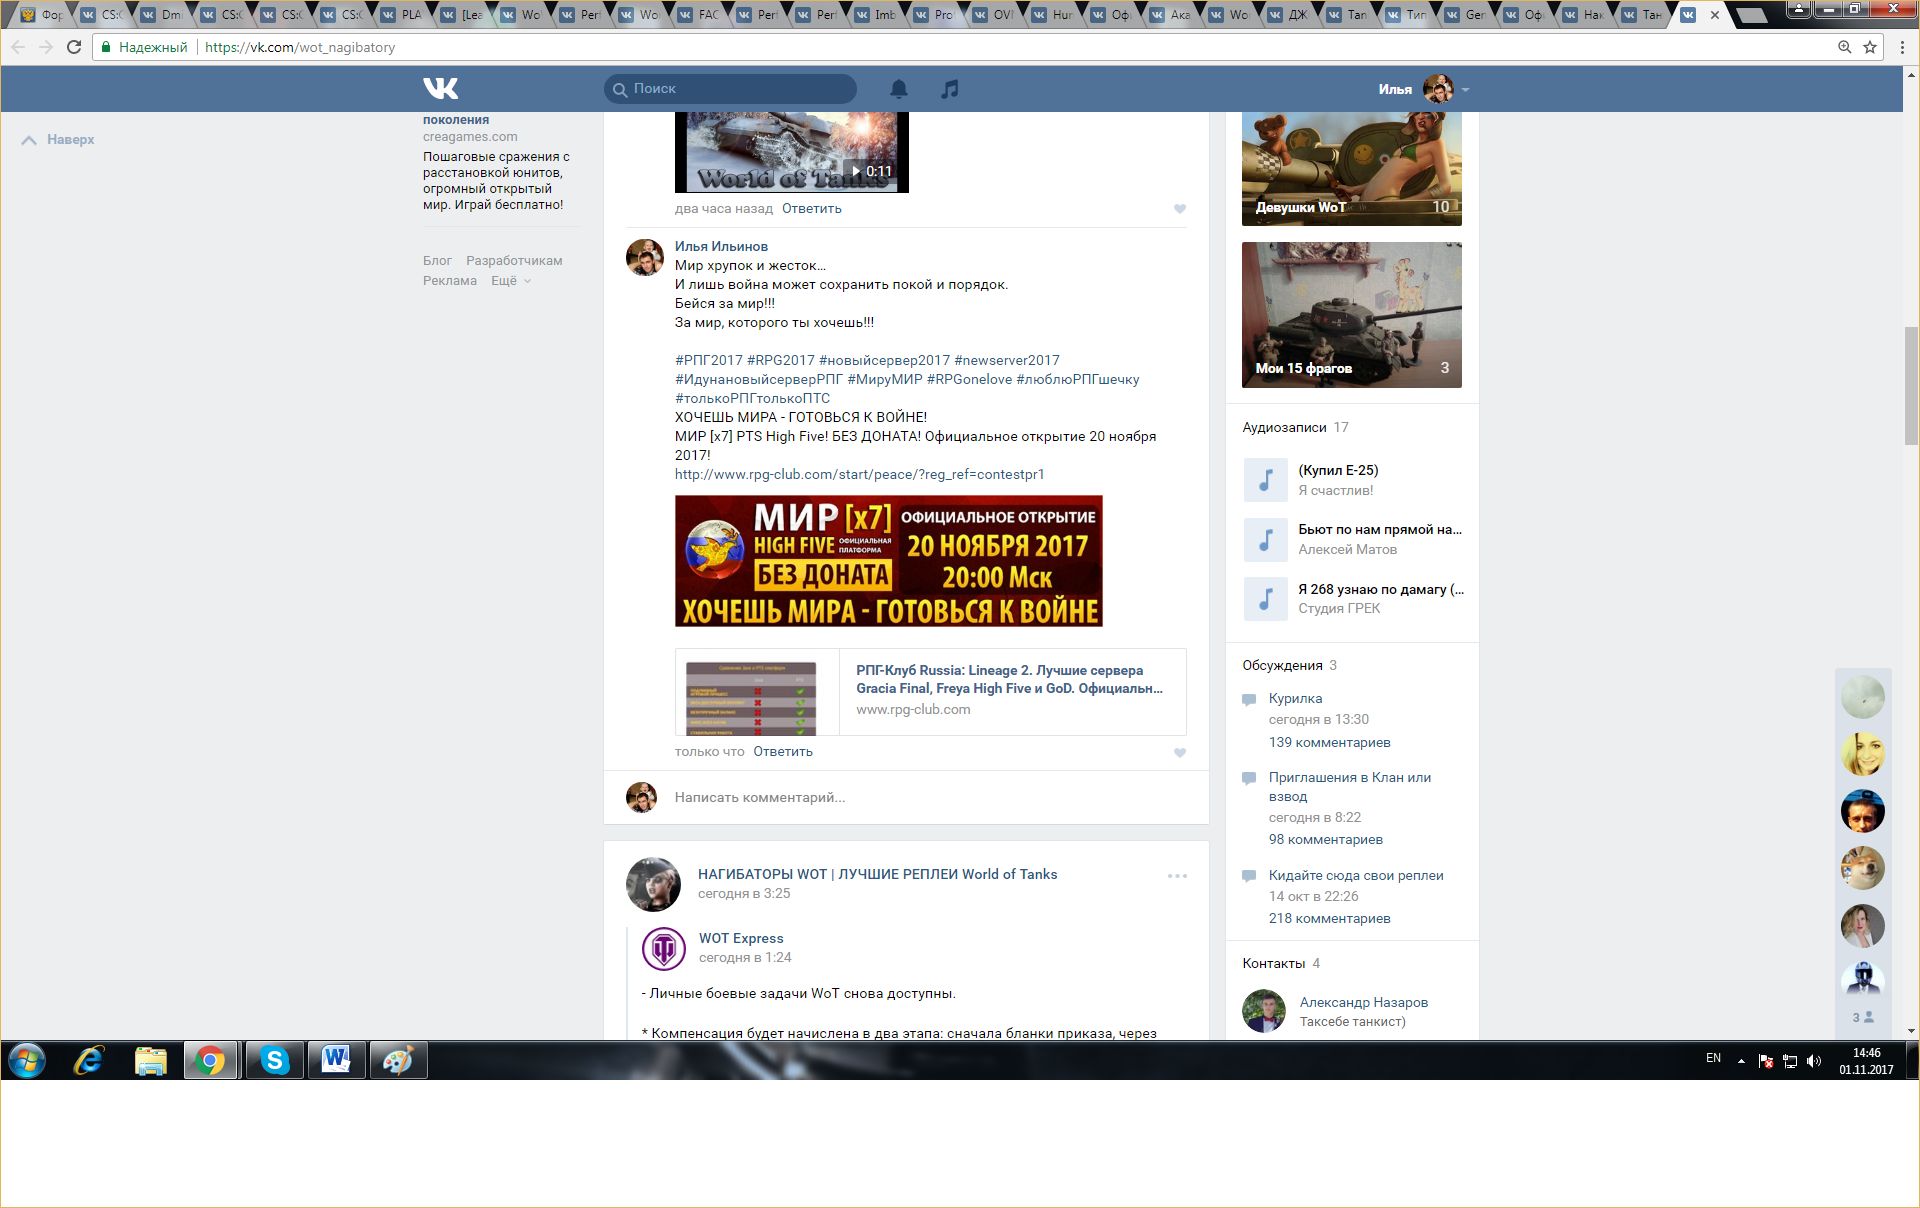Open the МИР x7 High Five banner image
Screen dimensions: 1920x1208
click(x=889, y=561)
